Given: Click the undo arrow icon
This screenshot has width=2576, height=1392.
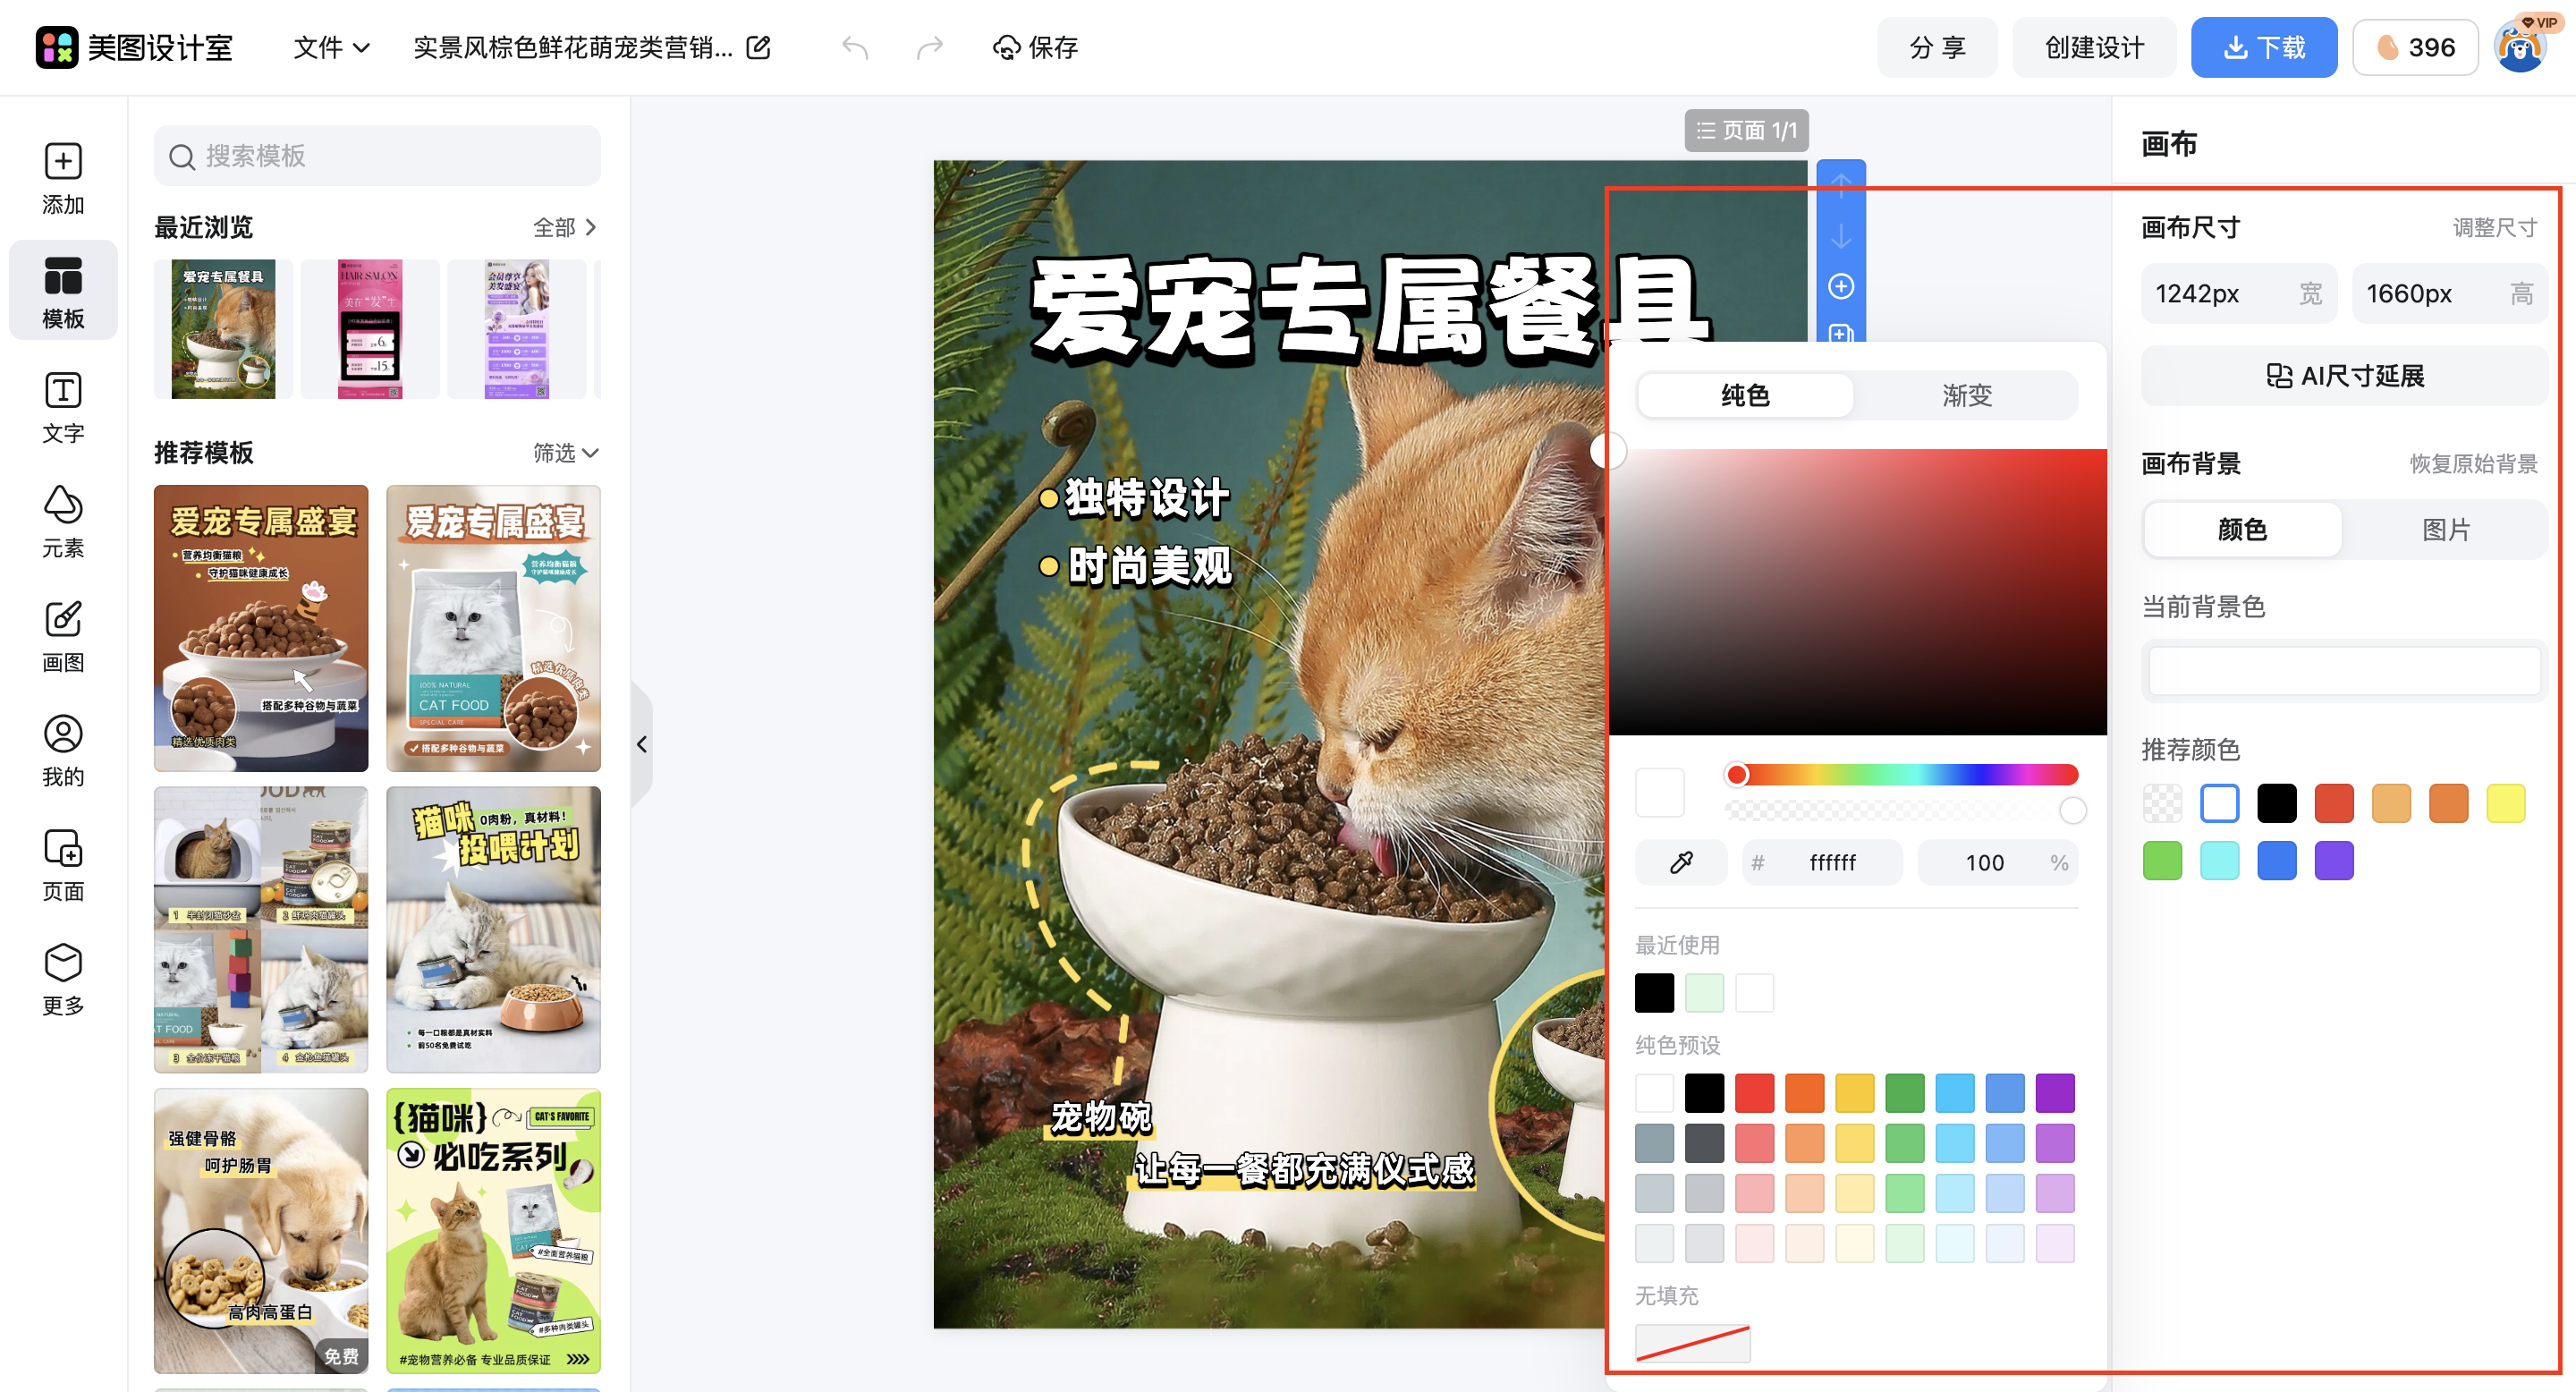Looking at the screenshot, I should pyautogui.click(x=855, y=47).
